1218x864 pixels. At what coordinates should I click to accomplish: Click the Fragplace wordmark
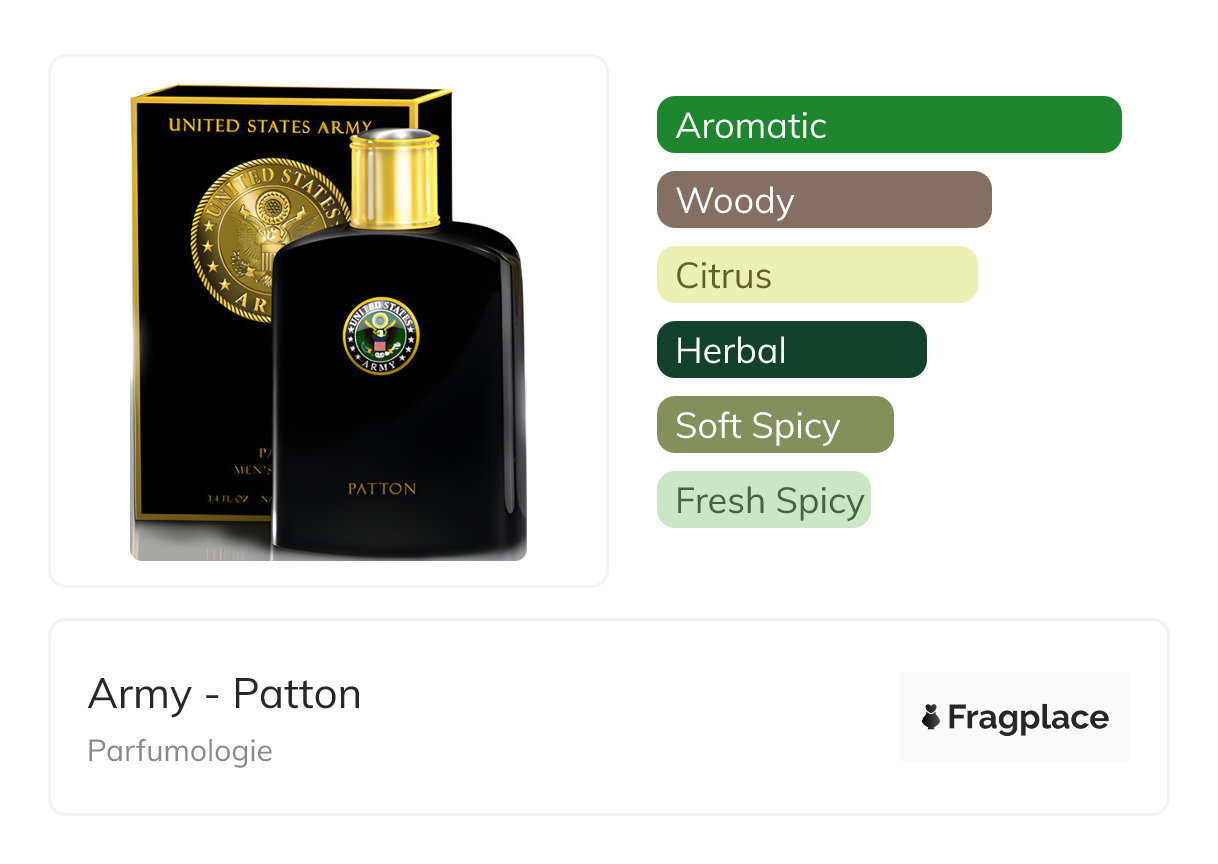tap(1028, 717)
